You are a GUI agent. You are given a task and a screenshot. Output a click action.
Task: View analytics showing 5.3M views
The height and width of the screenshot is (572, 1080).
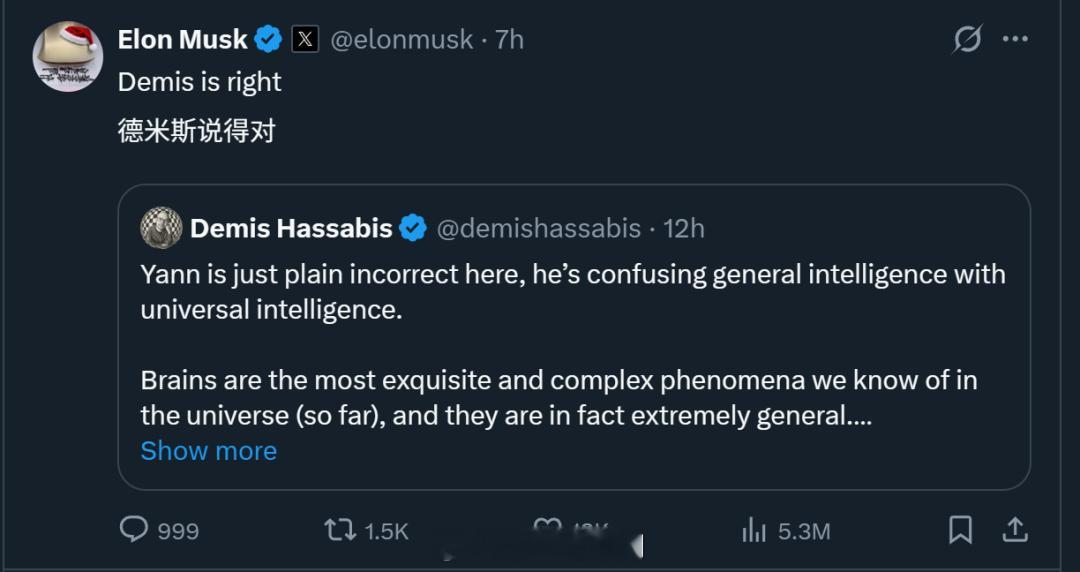(x=754, y=530)
